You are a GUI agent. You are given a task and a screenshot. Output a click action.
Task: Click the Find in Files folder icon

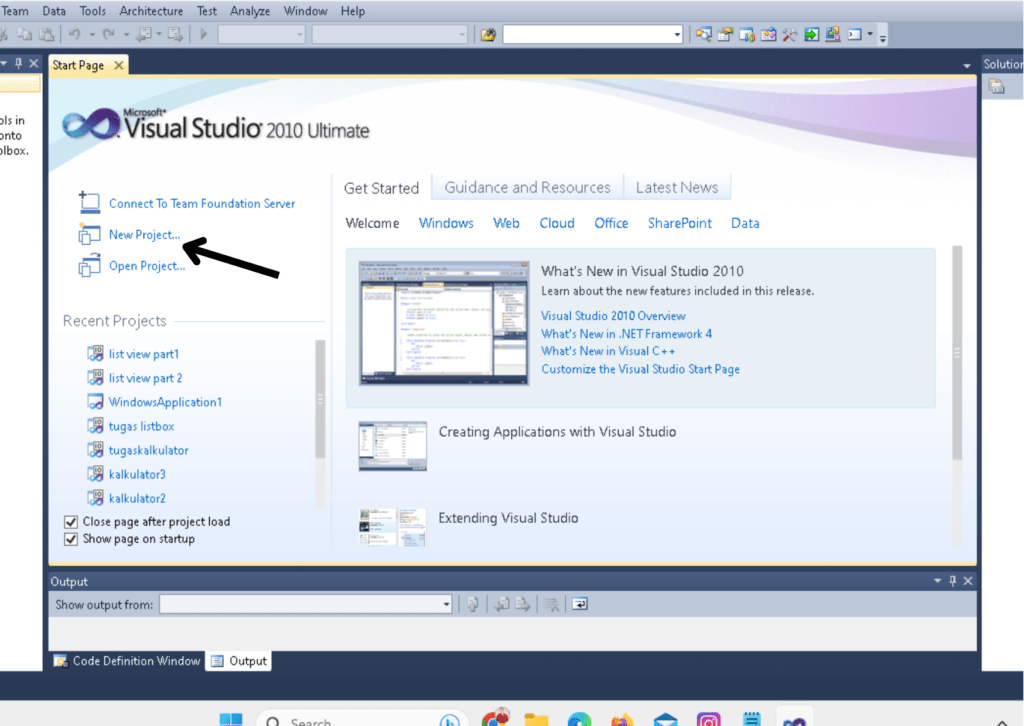[x=488, y=35]
